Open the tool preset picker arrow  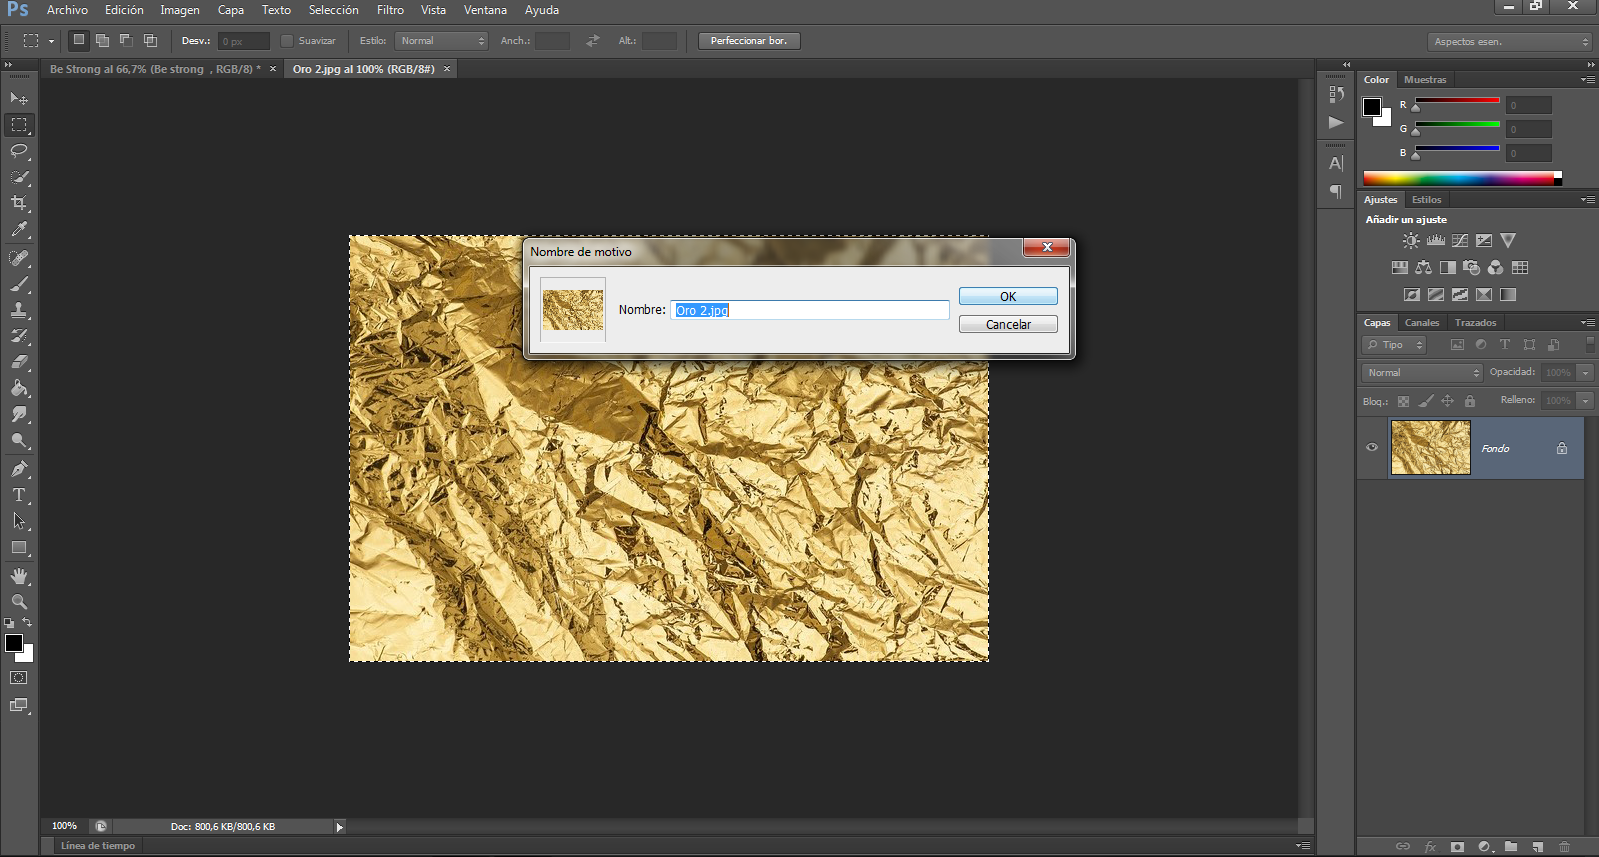(51, 41)
